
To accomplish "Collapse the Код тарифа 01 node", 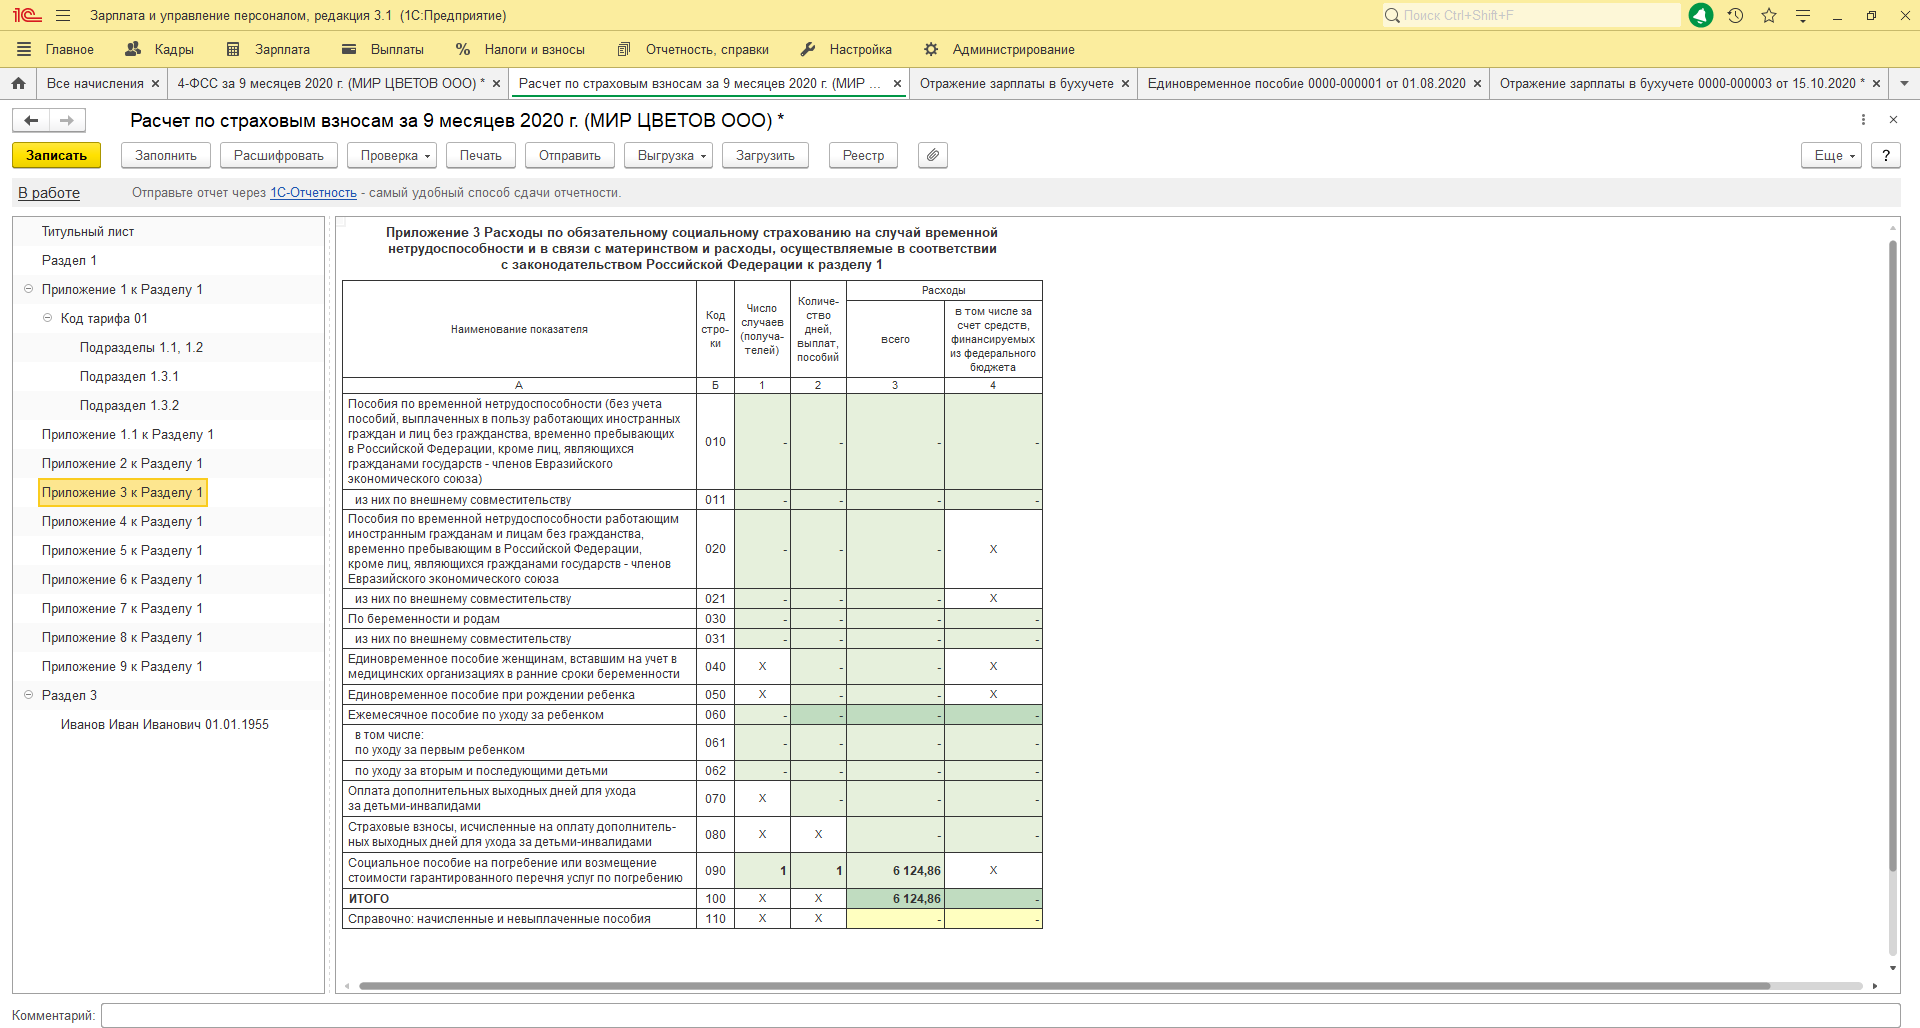I will [47, 318].
